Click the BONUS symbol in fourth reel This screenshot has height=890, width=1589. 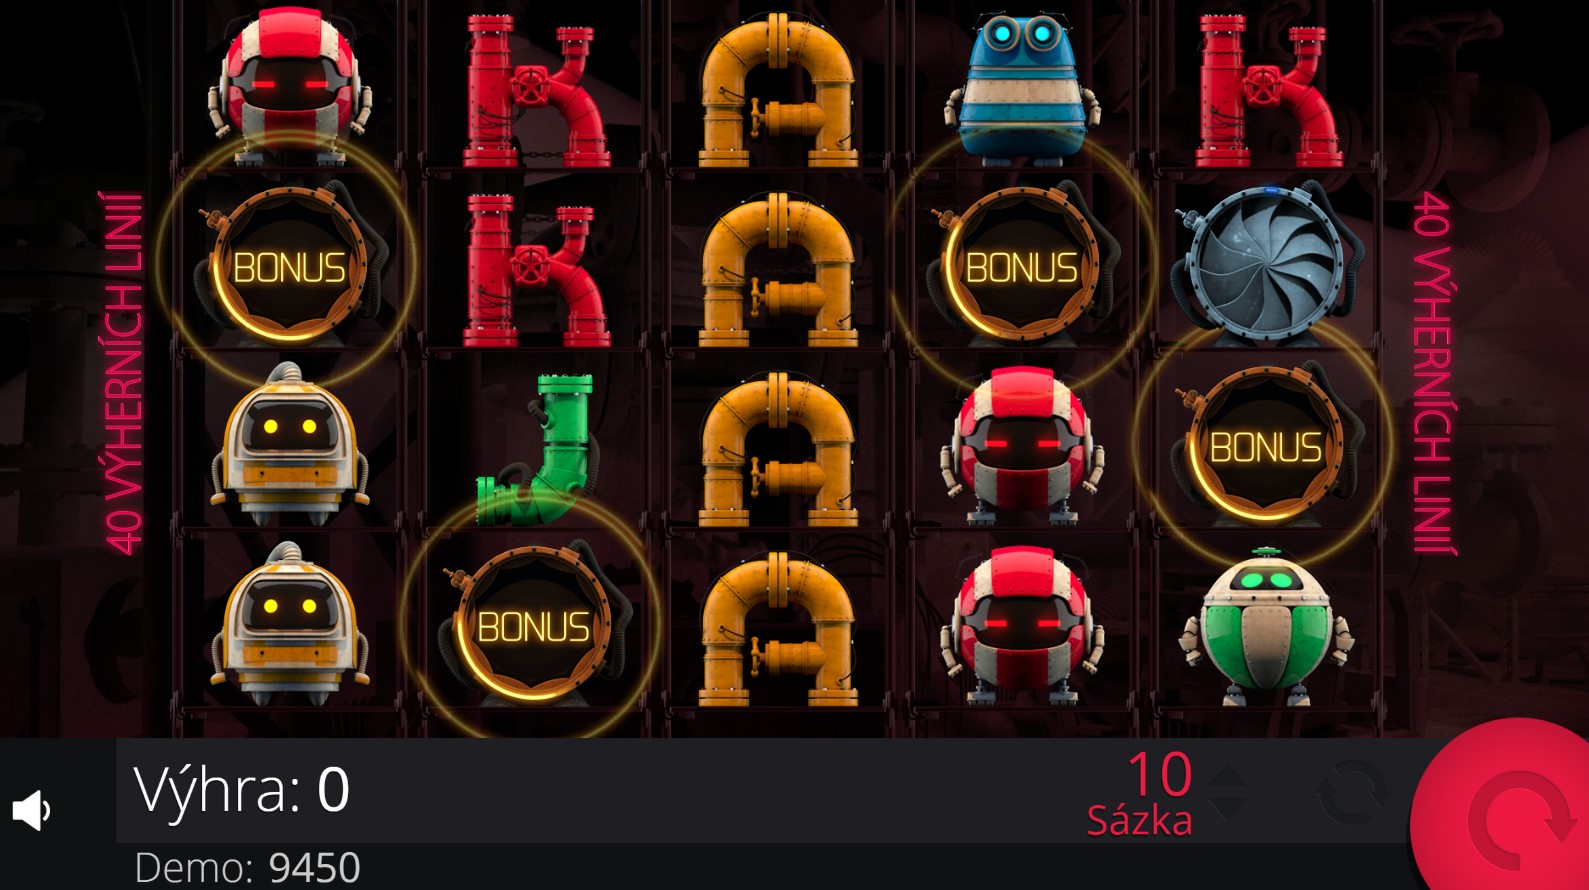click(x=1020, y=264)
